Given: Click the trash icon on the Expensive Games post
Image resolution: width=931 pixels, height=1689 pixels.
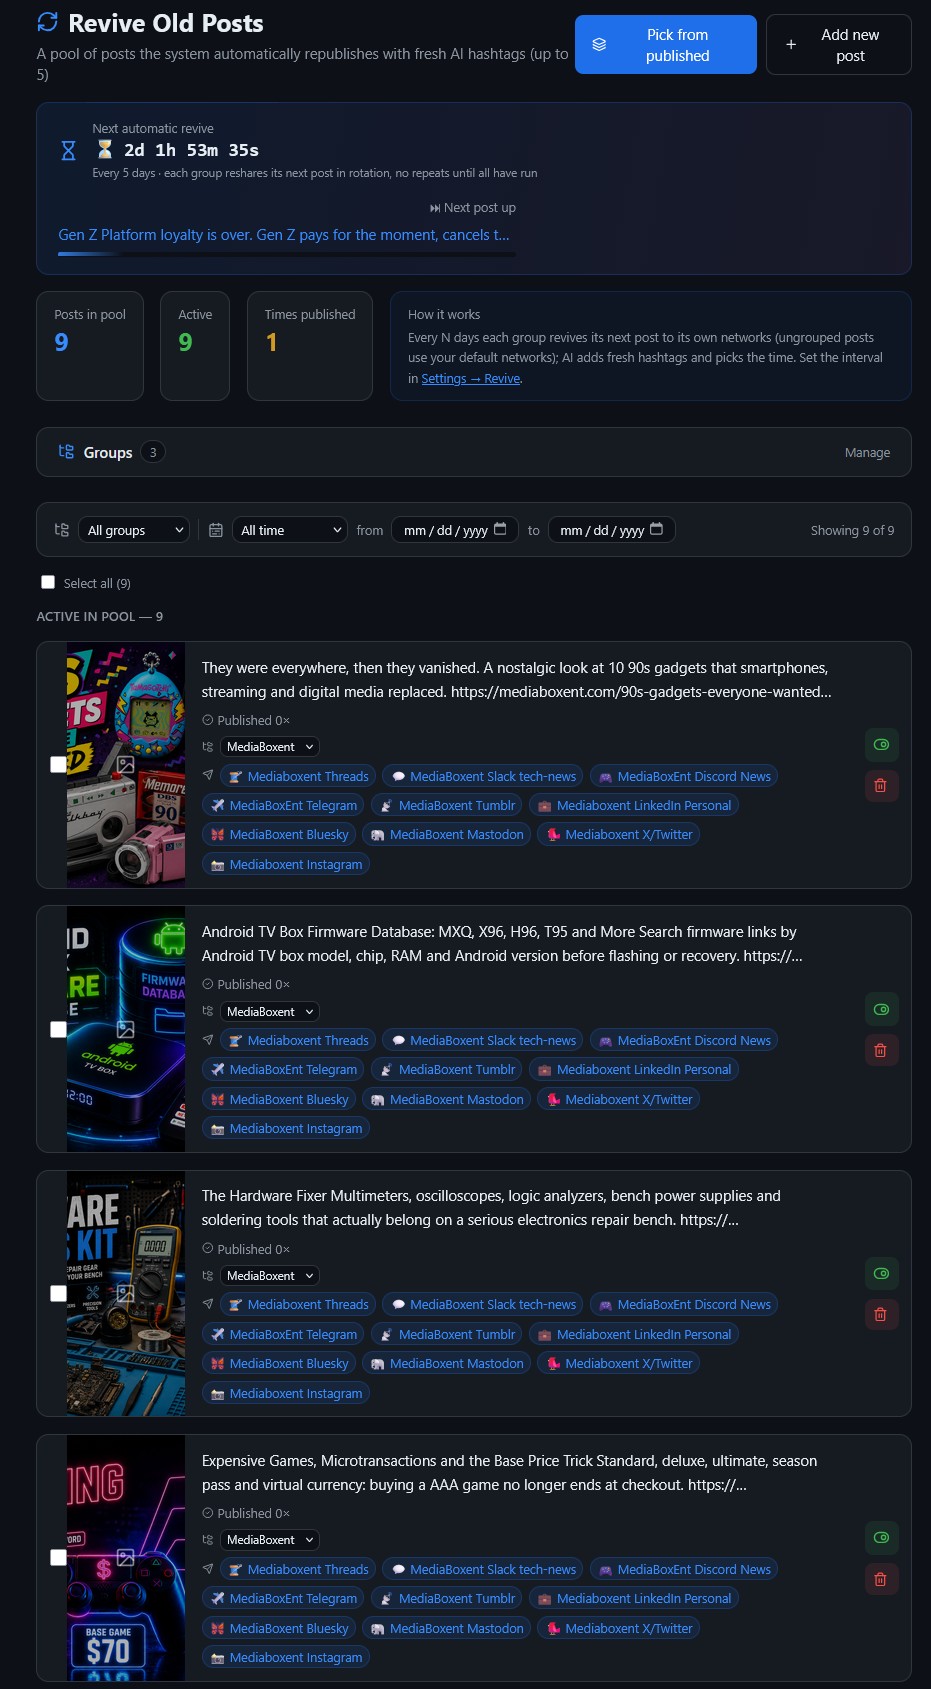Looking at the screenshot, I should click(x=881, y=1579).
